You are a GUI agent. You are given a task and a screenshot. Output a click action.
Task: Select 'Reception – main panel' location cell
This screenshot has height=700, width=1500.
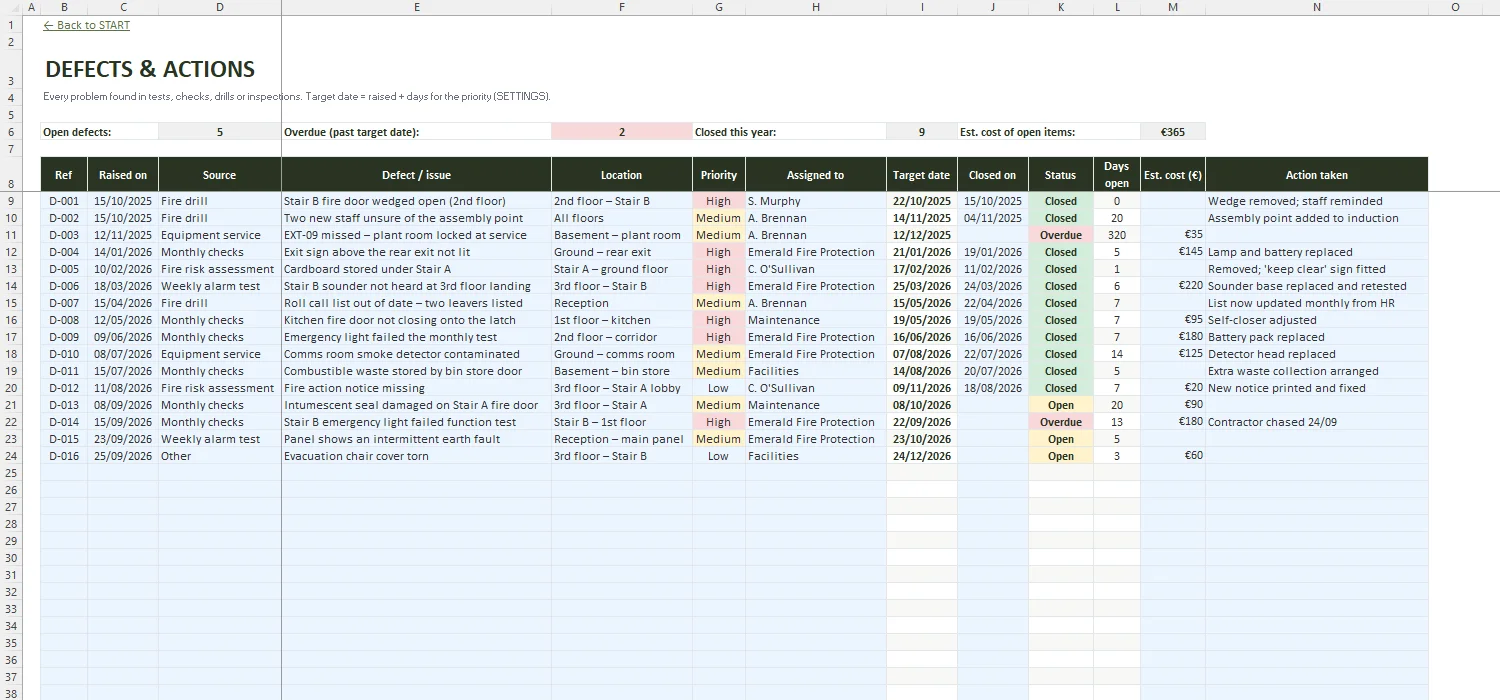(622, 439)
